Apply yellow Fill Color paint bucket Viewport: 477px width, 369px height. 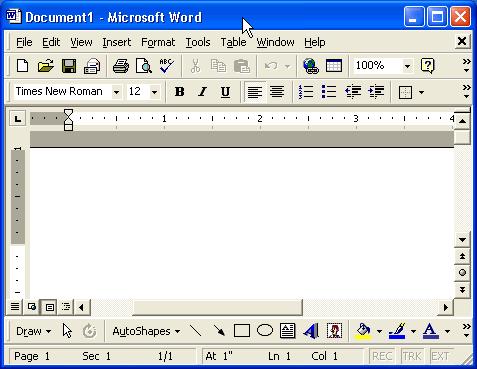363,331
